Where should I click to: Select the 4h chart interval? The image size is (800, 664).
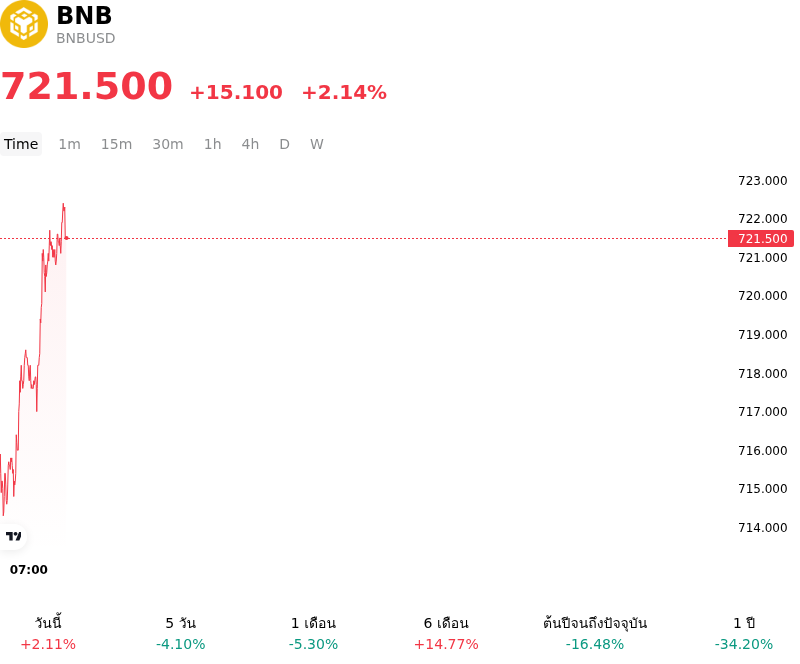pyautogui.click(x=250, y=144)
